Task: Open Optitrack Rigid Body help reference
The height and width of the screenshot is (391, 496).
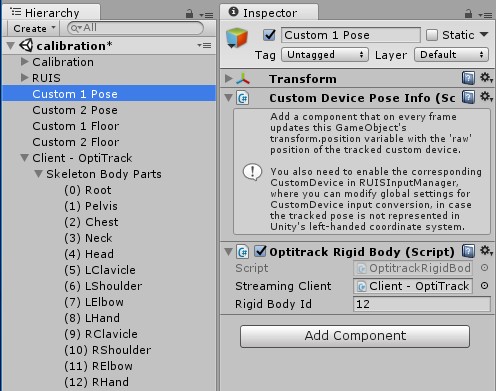Action: point(468,251)
